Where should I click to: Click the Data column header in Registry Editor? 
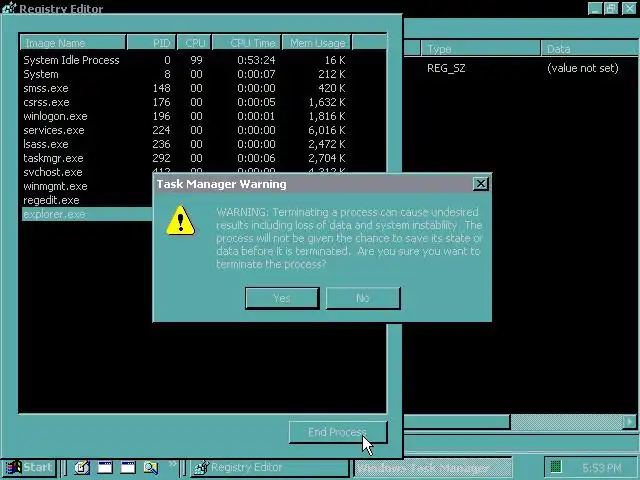590,49
